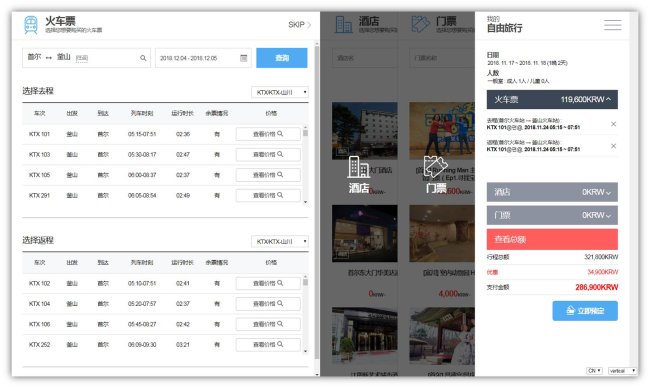Image resolution: width=650 pixels, height=388 pixels.
Task: Click the search magnifier in station field
Action: tap(143, 58)
